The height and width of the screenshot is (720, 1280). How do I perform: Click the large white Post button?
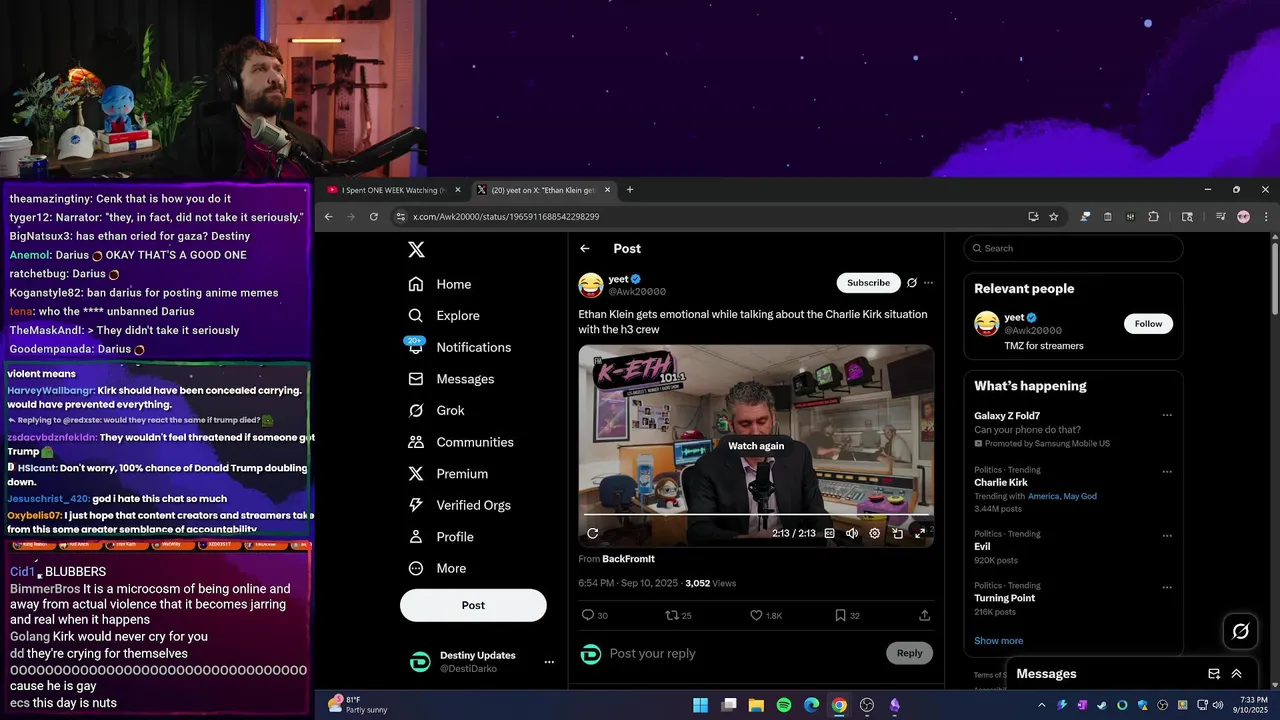tap(473, 605)
